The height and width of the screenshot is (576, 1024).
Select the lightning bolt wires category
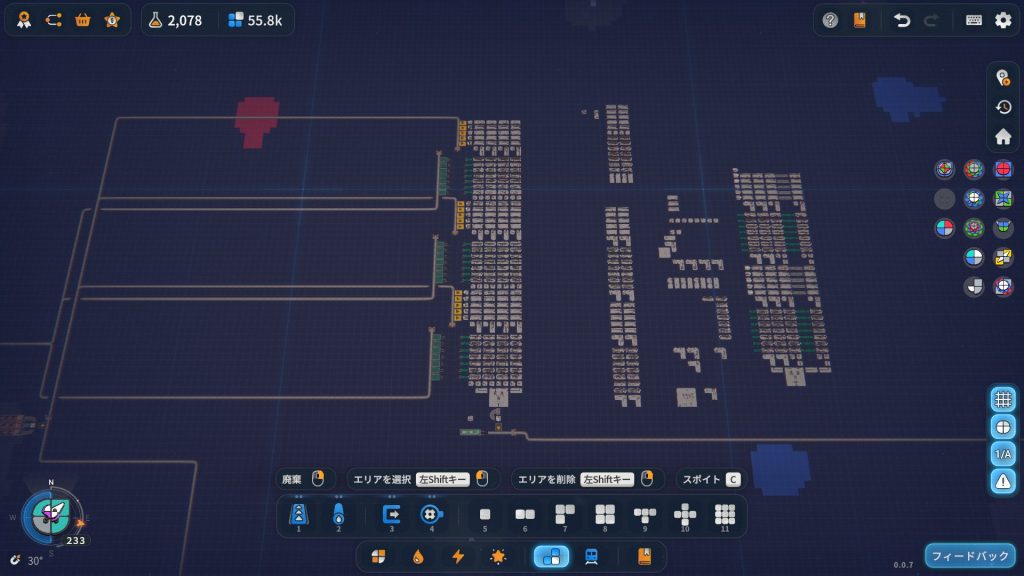458,557
